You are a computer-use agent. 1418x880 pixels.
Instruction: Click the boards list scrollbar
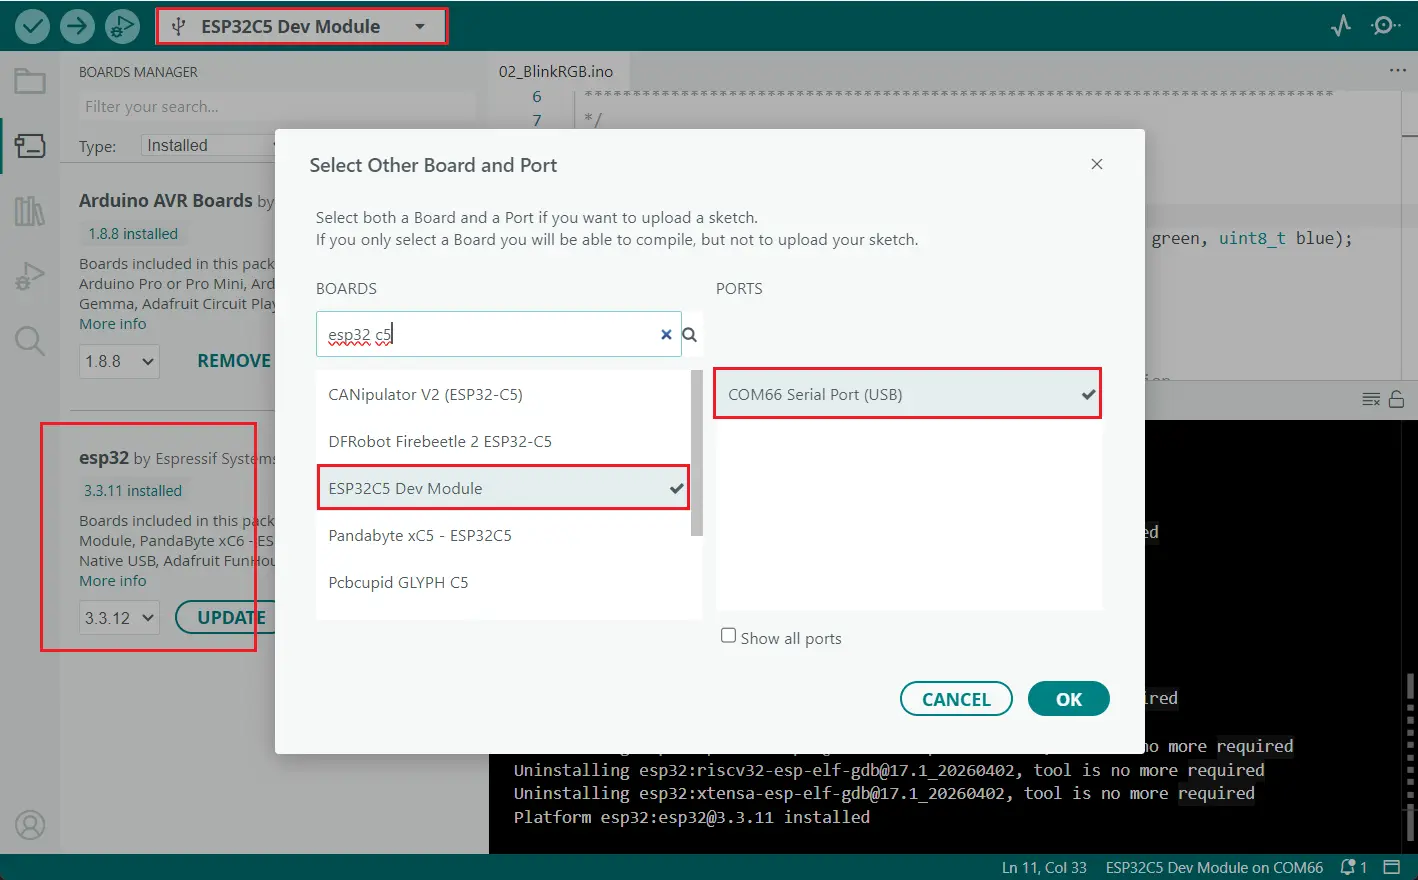coord(697,453)
